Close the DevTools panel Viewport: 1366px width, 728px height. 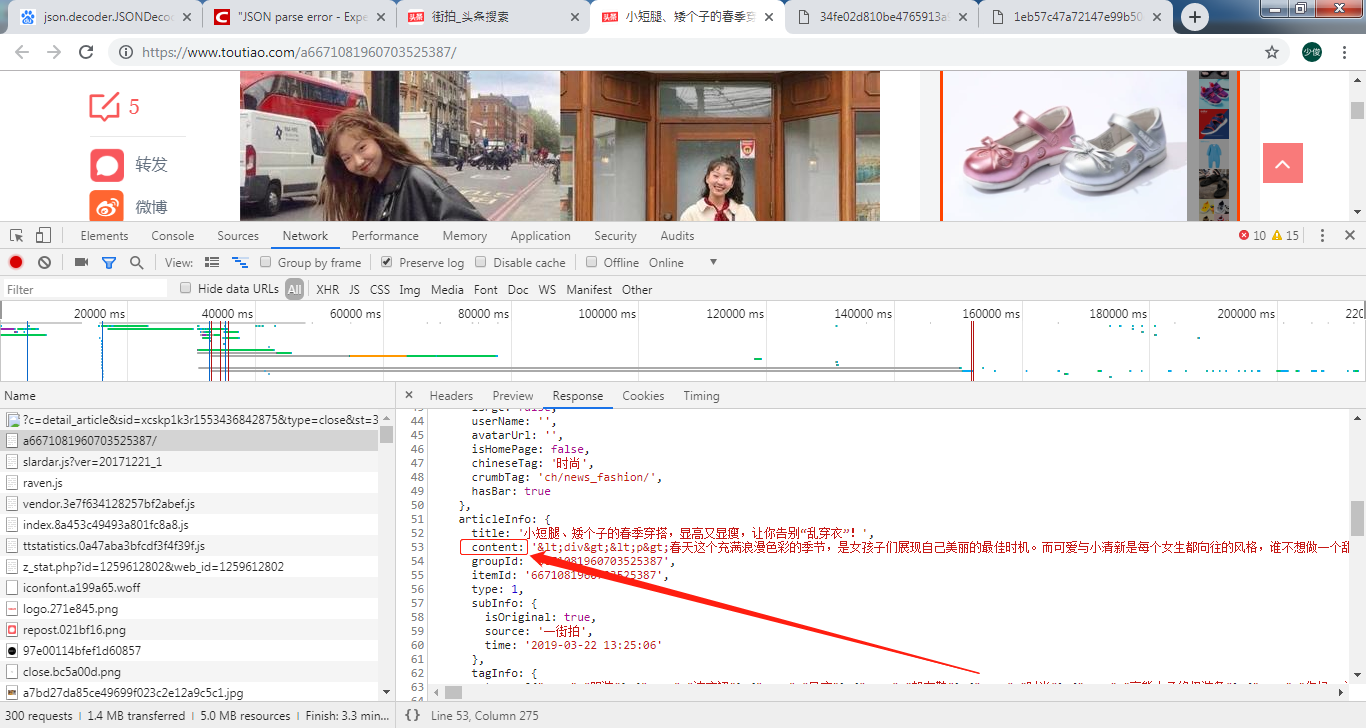[1349, 236]
